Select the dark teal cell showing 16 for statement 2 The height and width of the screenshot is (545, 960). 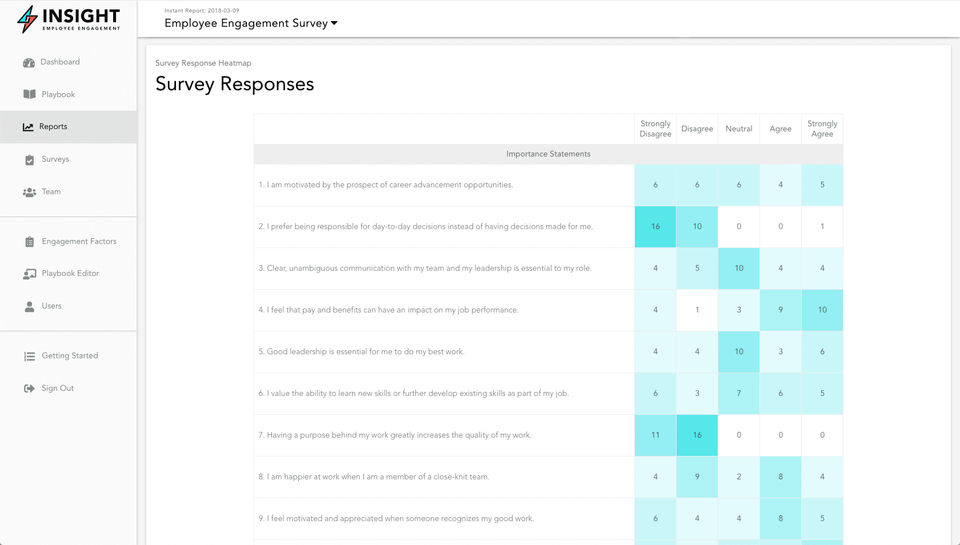[x=655, y=227]
